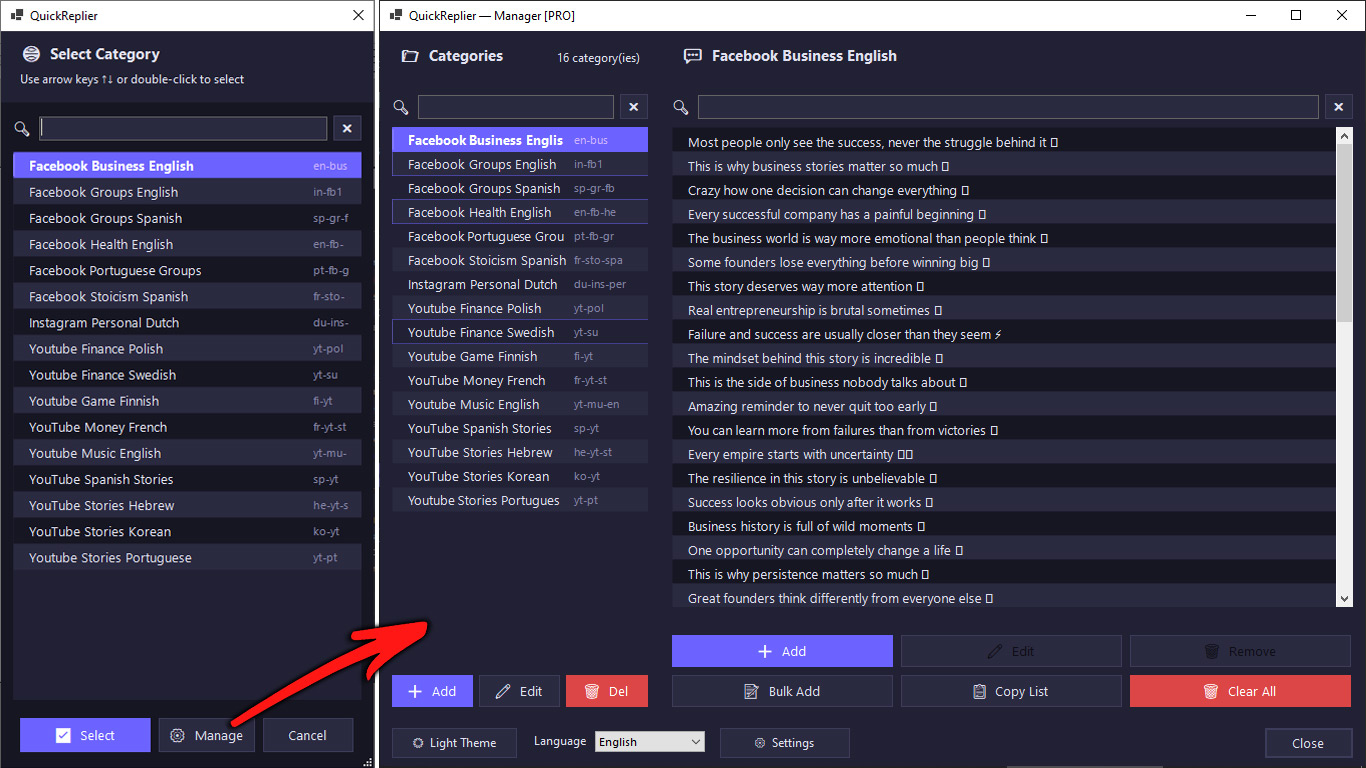Screen dimensions: 1366x768
Task: Open the Manage button in Select Category window
Action: (206, 735)
